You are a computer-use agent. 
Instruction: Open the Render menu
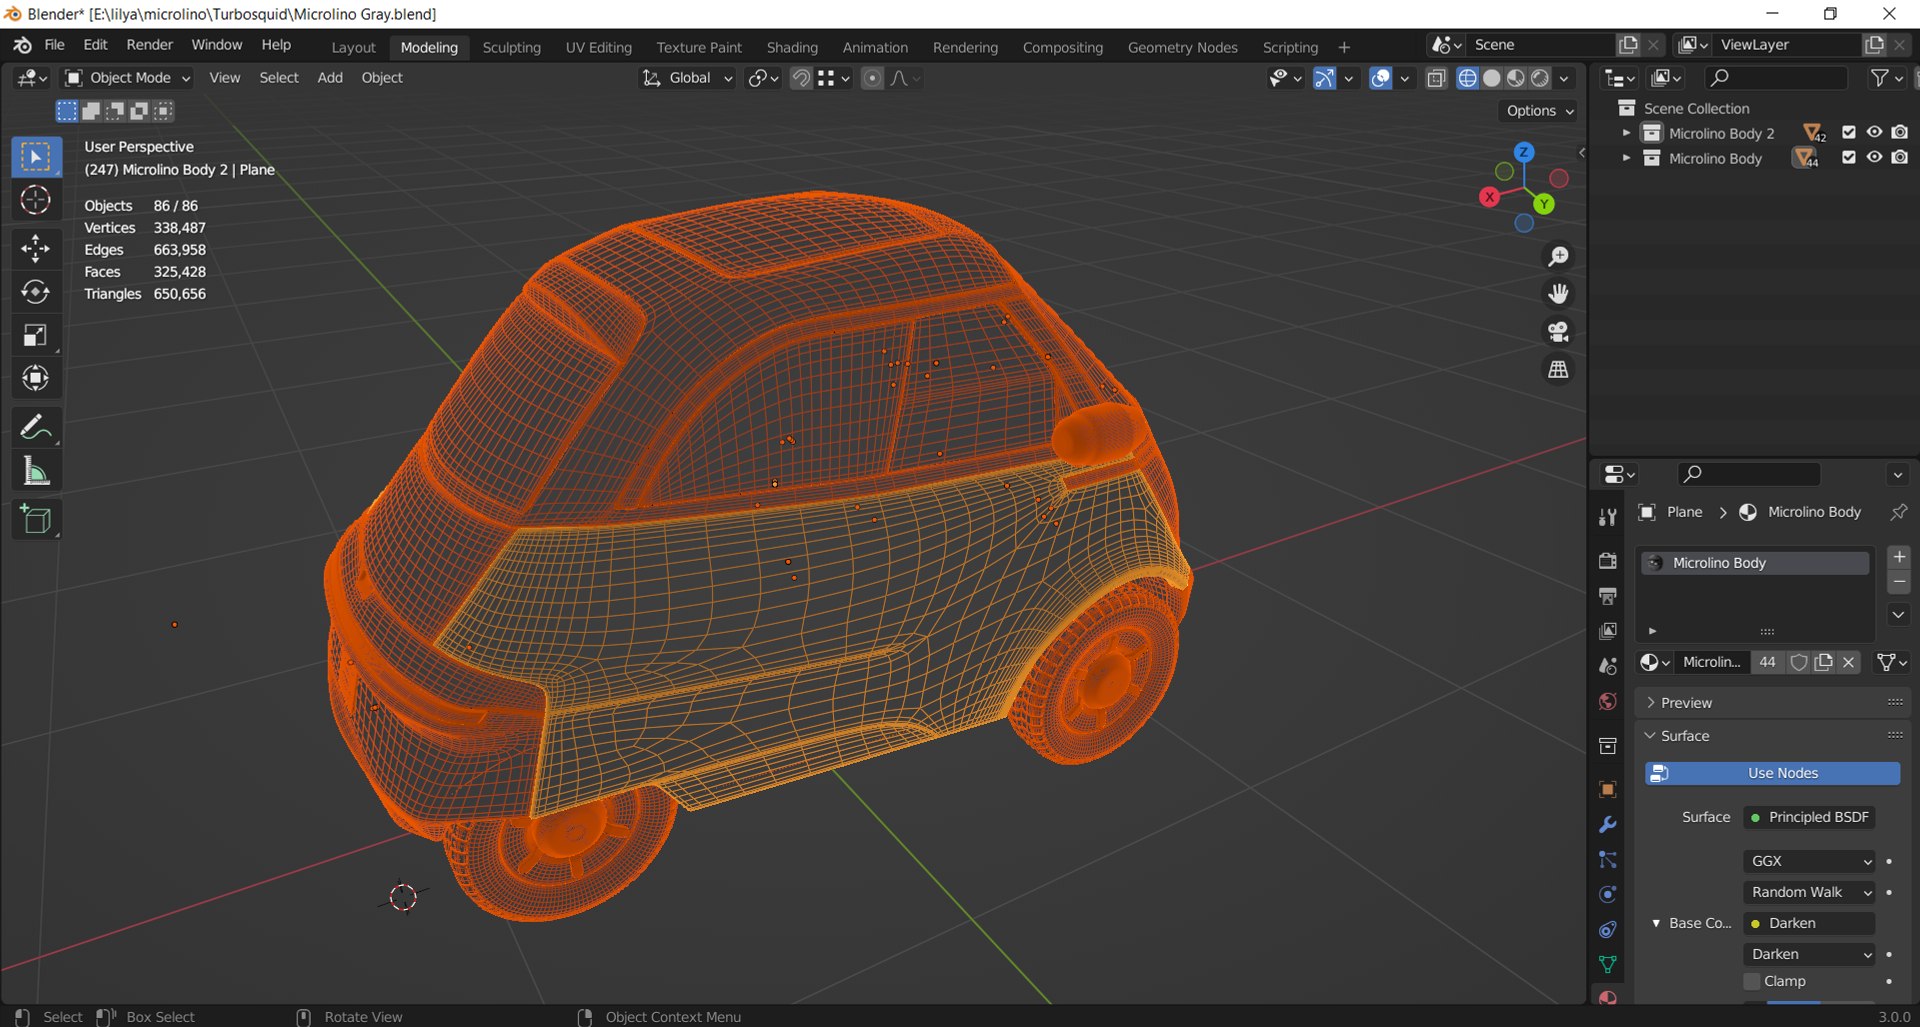[149, 45]
